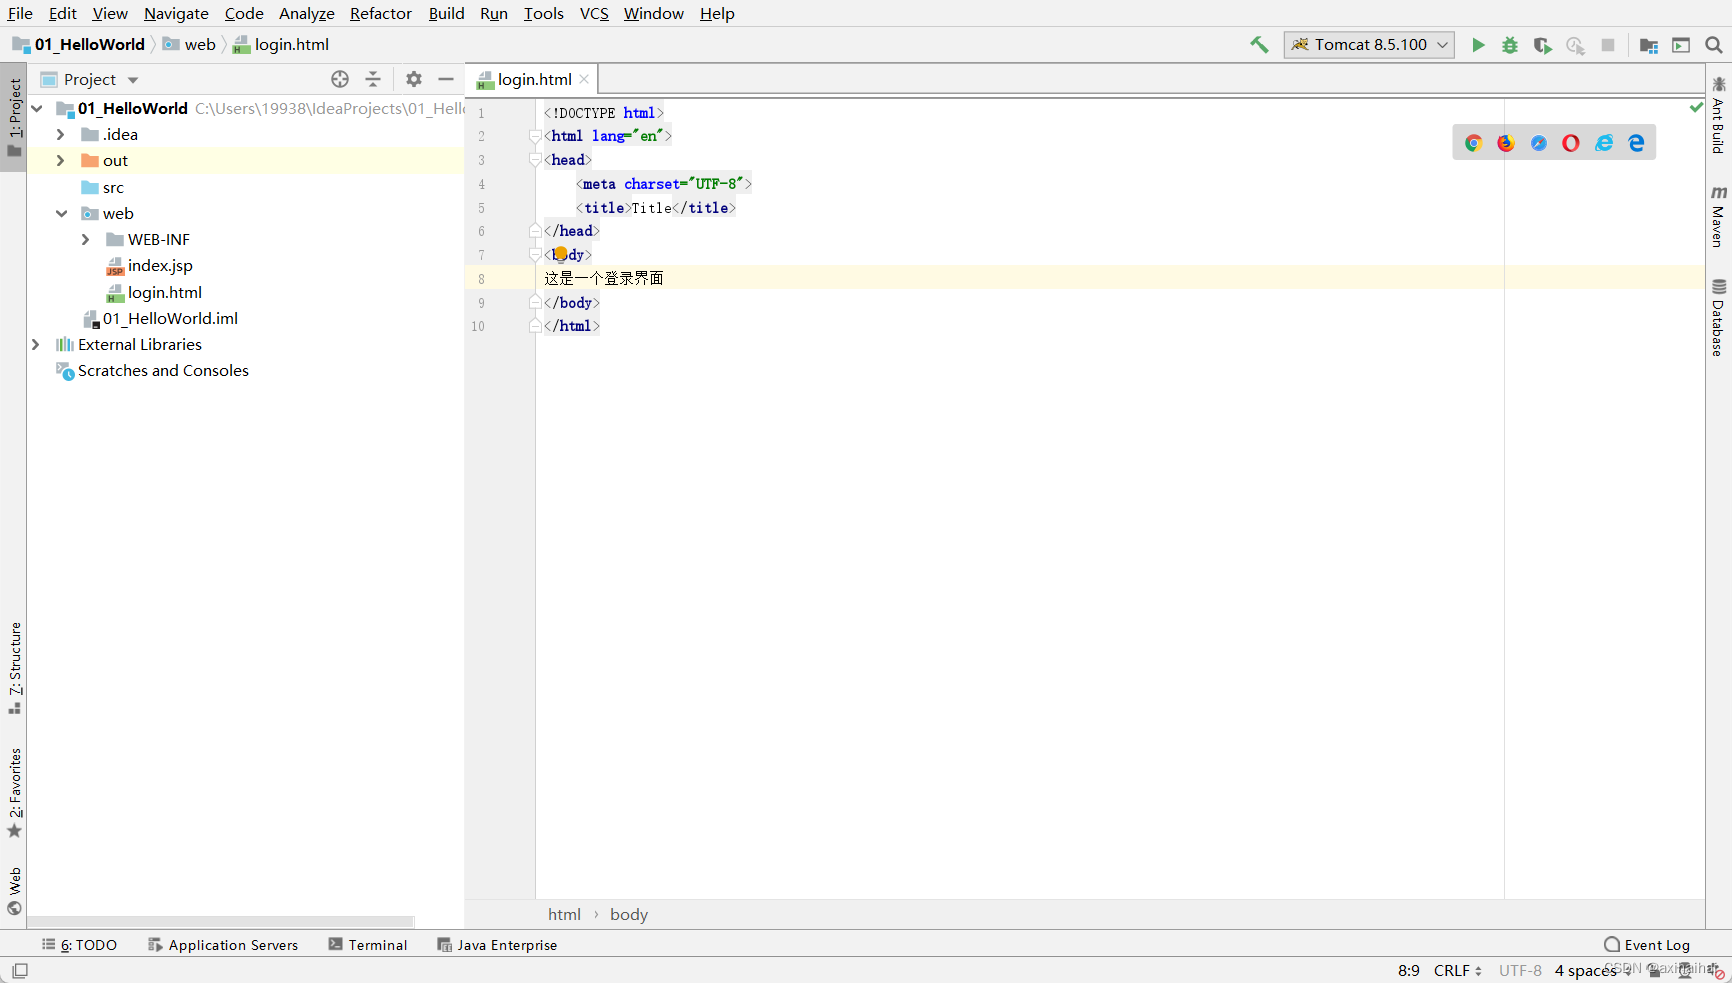Open the 6: TODO tool window
This screenshot has width=1732, height=983.
[79, 945]
